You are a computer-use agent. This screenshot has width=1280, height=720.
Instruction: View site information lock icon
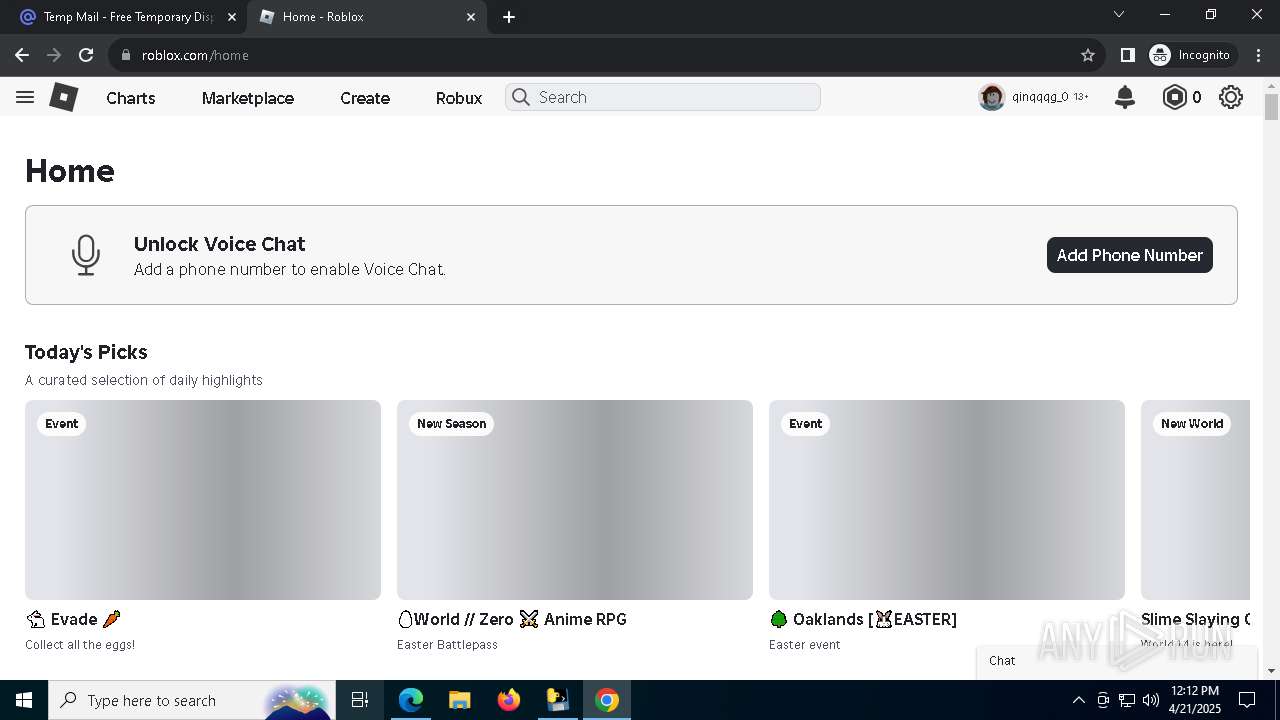pos(126,55)
